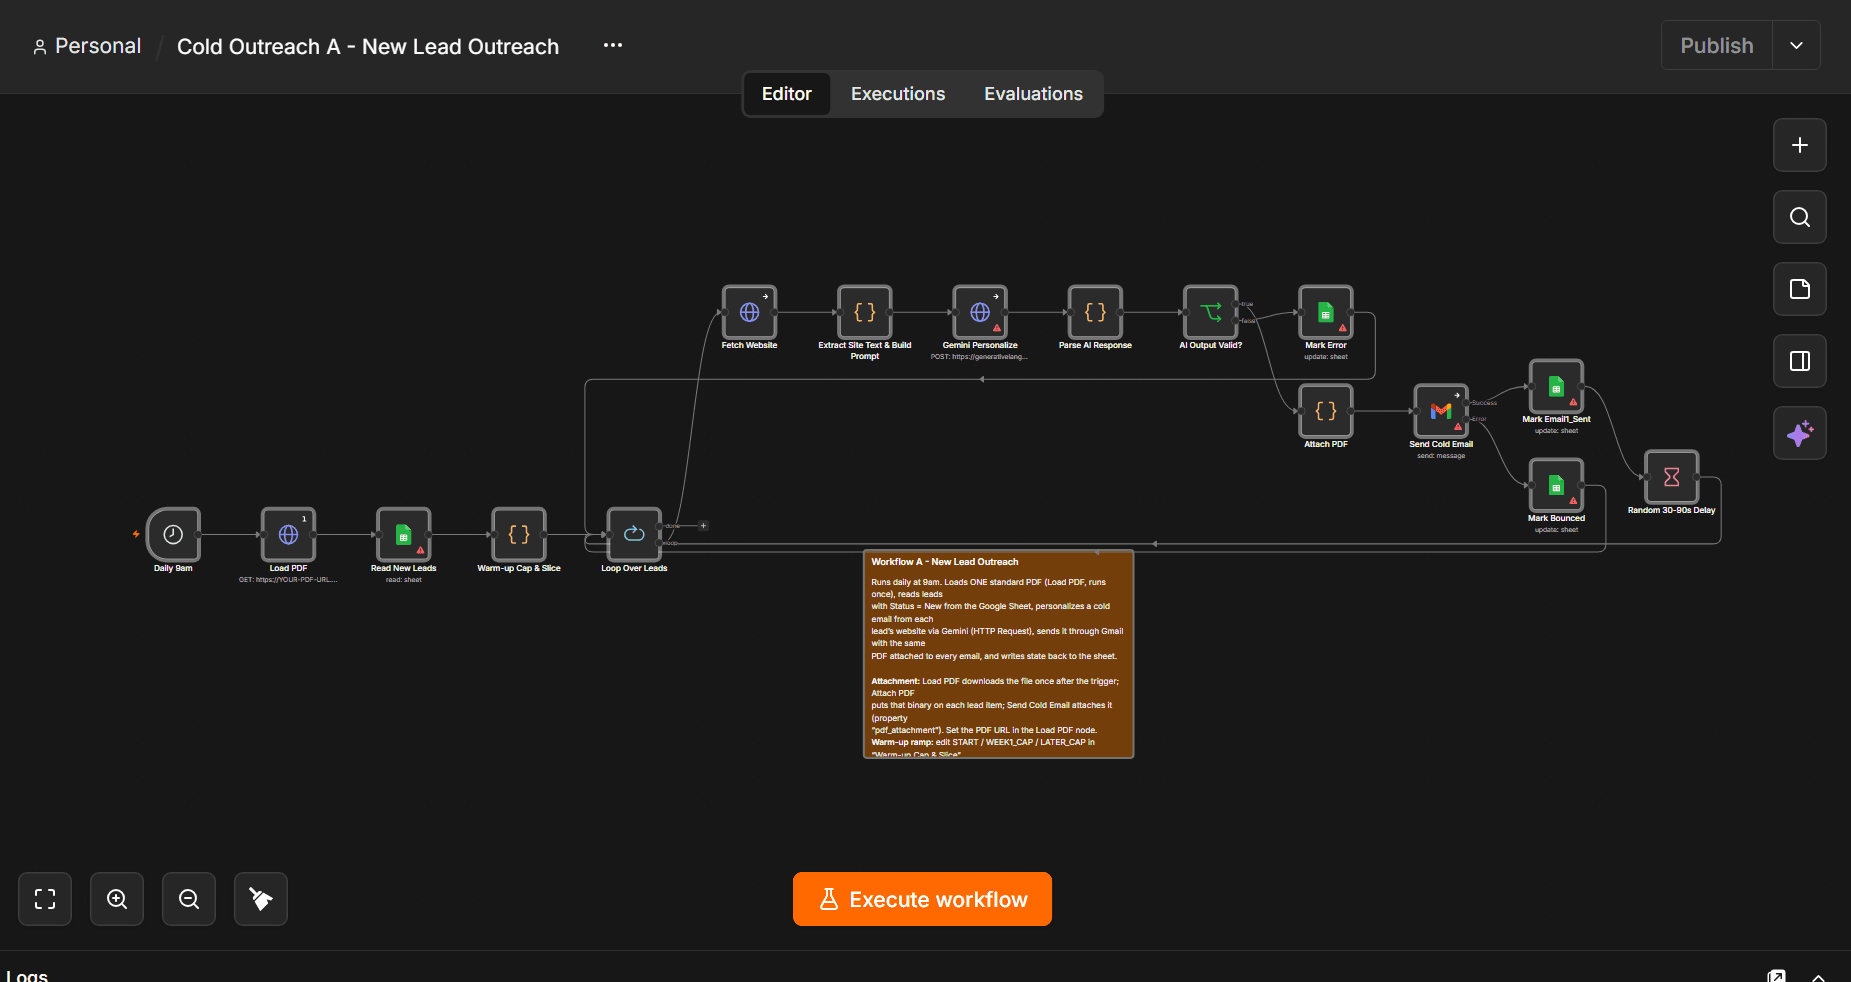Image resolution: width=1851 pixels, height=982 pixels.
Task: Open the Gemini Personalize node
Action: click(980, 312)
